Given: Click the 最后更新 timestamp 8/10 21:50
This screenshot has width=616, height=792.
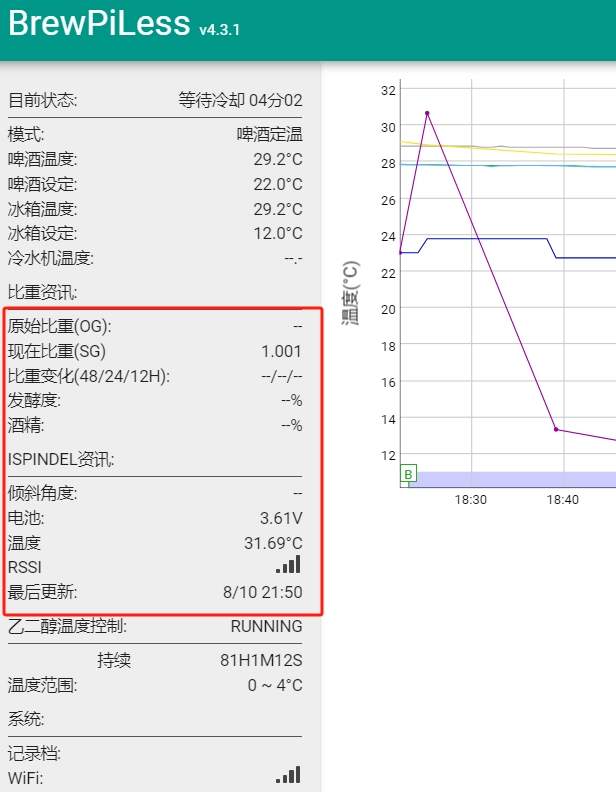Looking at the screenshot, I should click(x=262, y=592).
